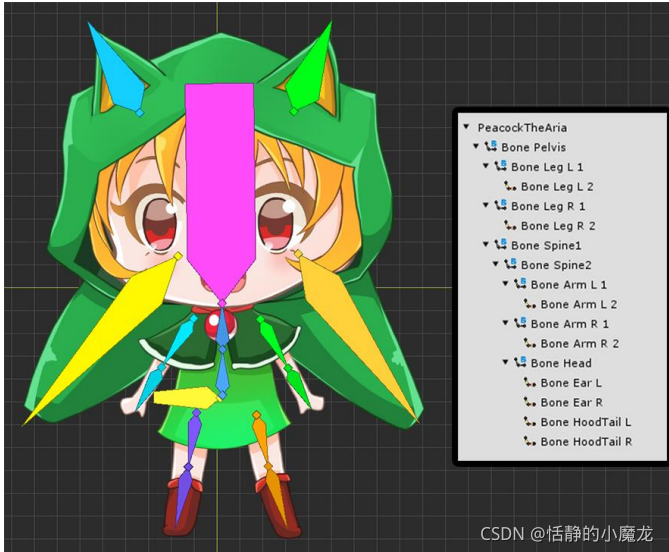Select the Bone Leg R 2 label
This screenshot has width=669, height=552.
pyautogui.click(x=558, y=226)
